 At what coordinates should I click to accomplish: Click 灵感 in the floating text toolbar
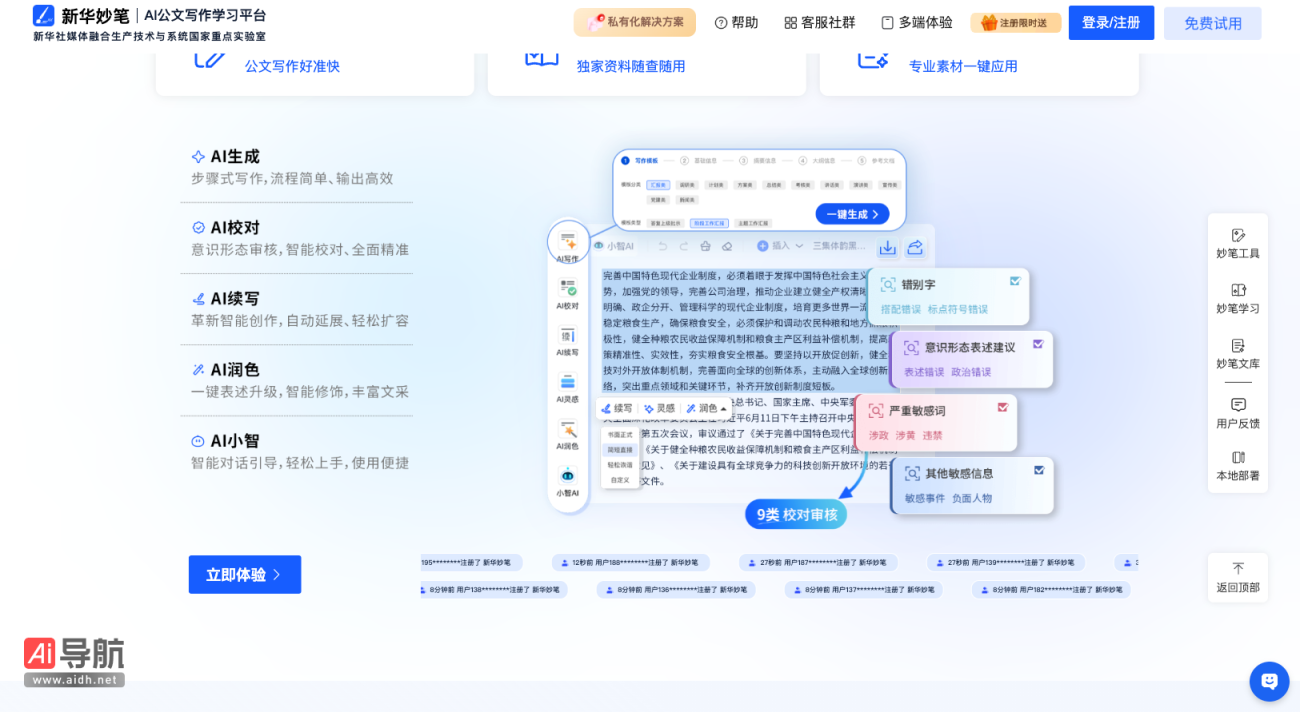(659, 408)
